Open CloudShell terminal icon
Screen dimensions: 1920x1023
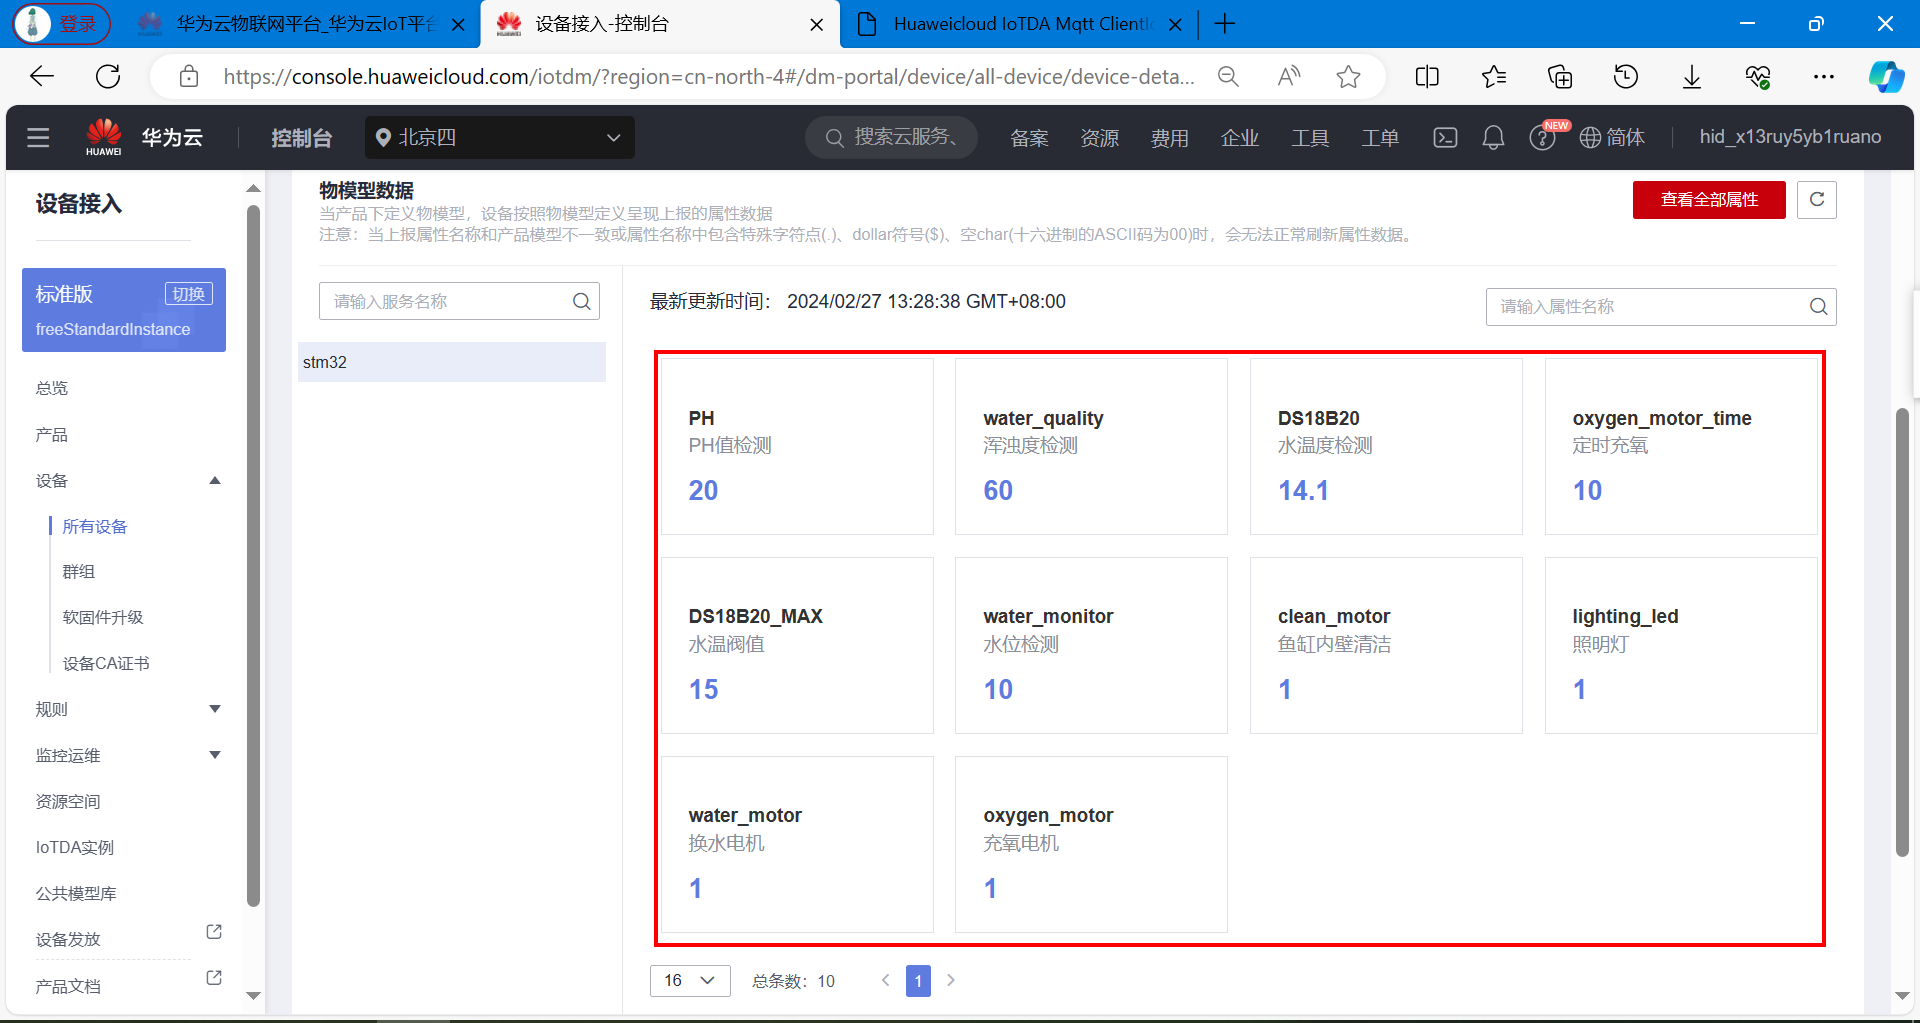coord(1445,138)
